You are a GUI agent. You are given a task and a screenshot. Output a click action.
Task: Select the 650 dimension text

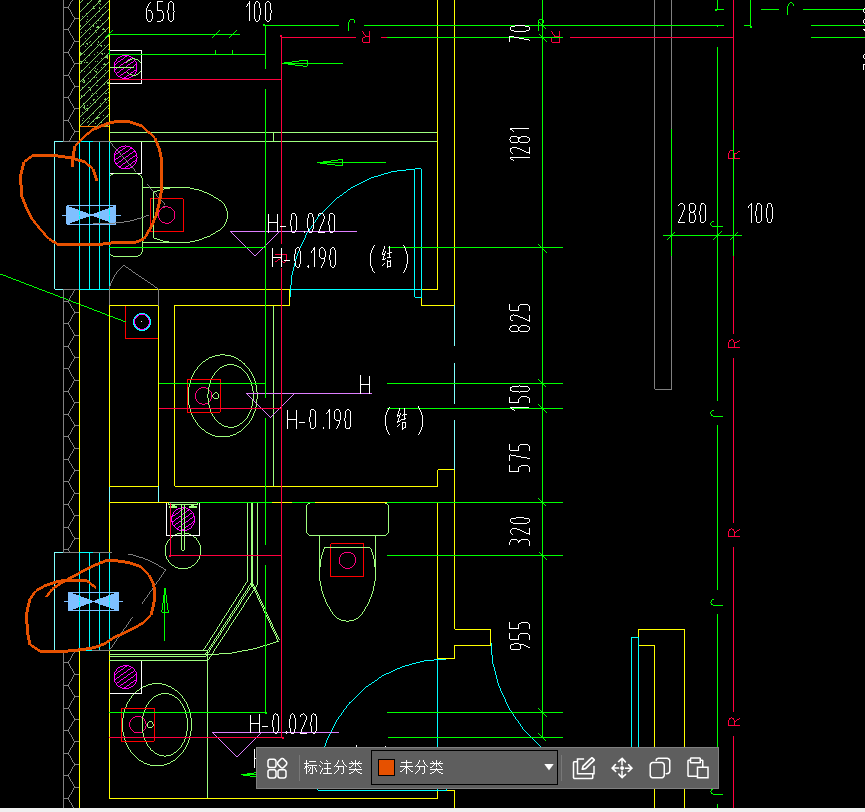pos(160,12)
